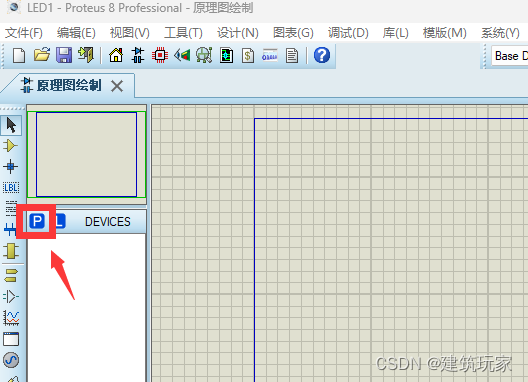Open the 3D Visualizer icon
The width and height of the screenshot is (528, 382).
182,55
